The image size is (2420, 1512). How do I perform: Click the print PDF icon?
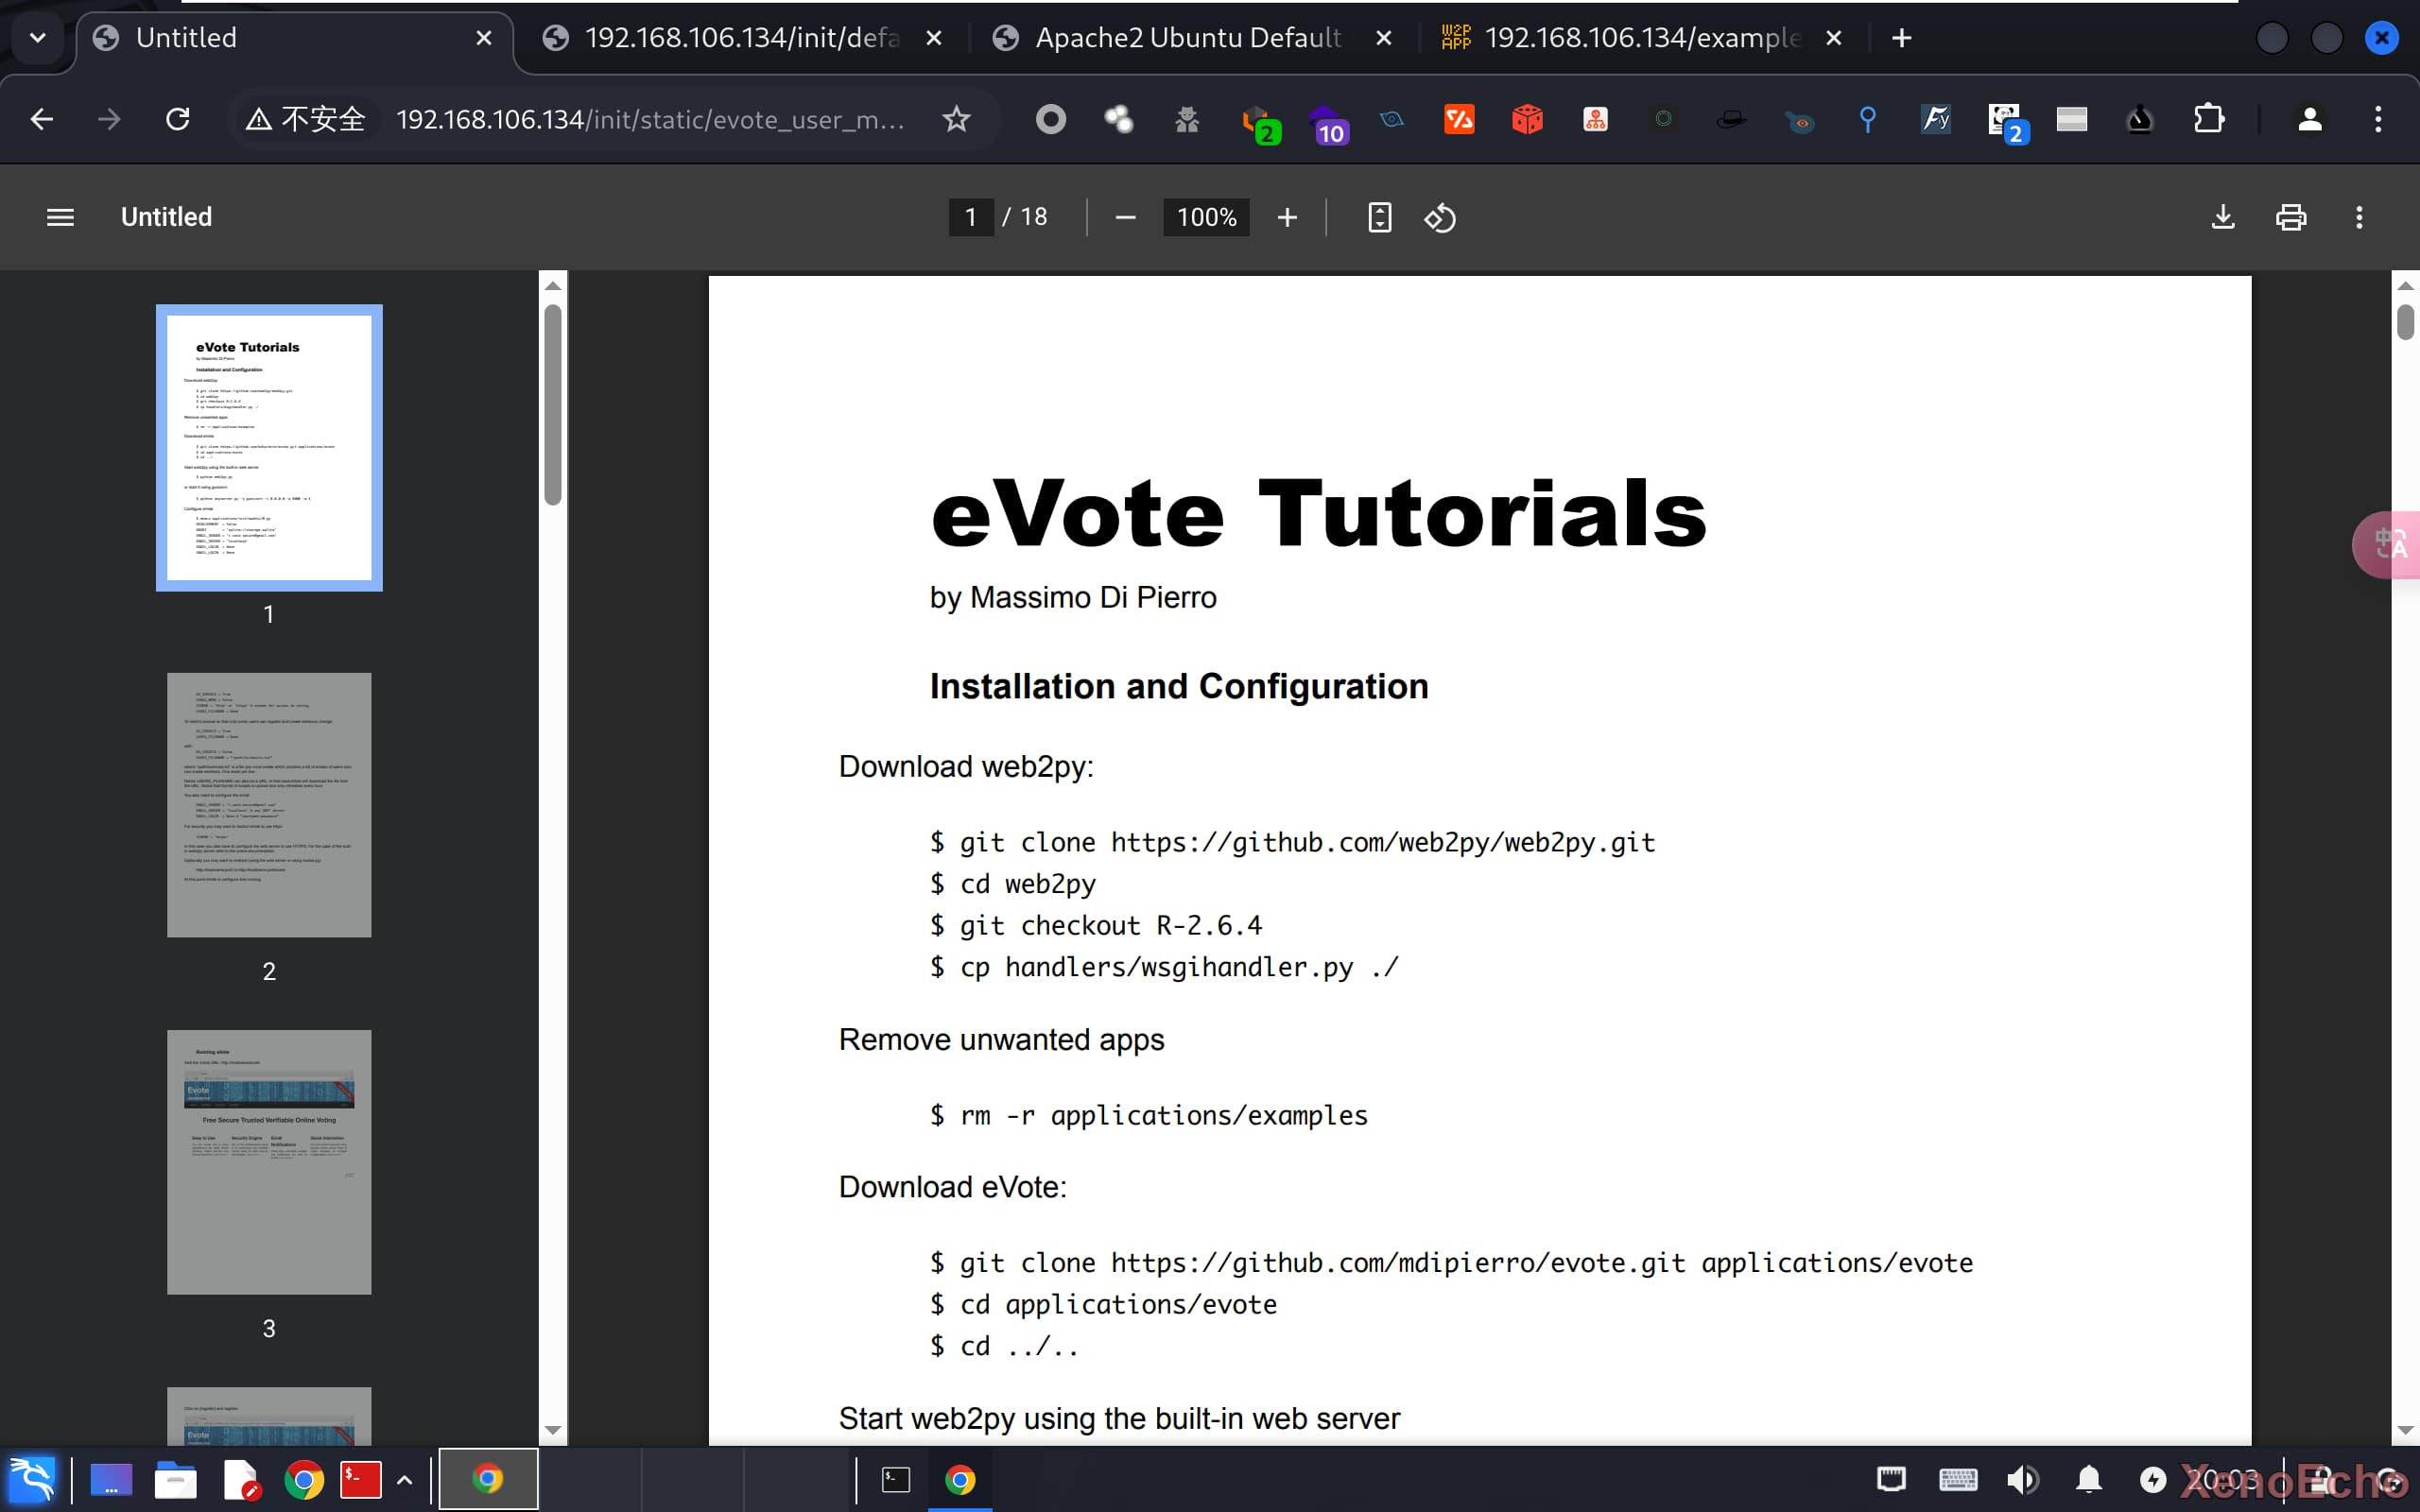pos(2291,217)
